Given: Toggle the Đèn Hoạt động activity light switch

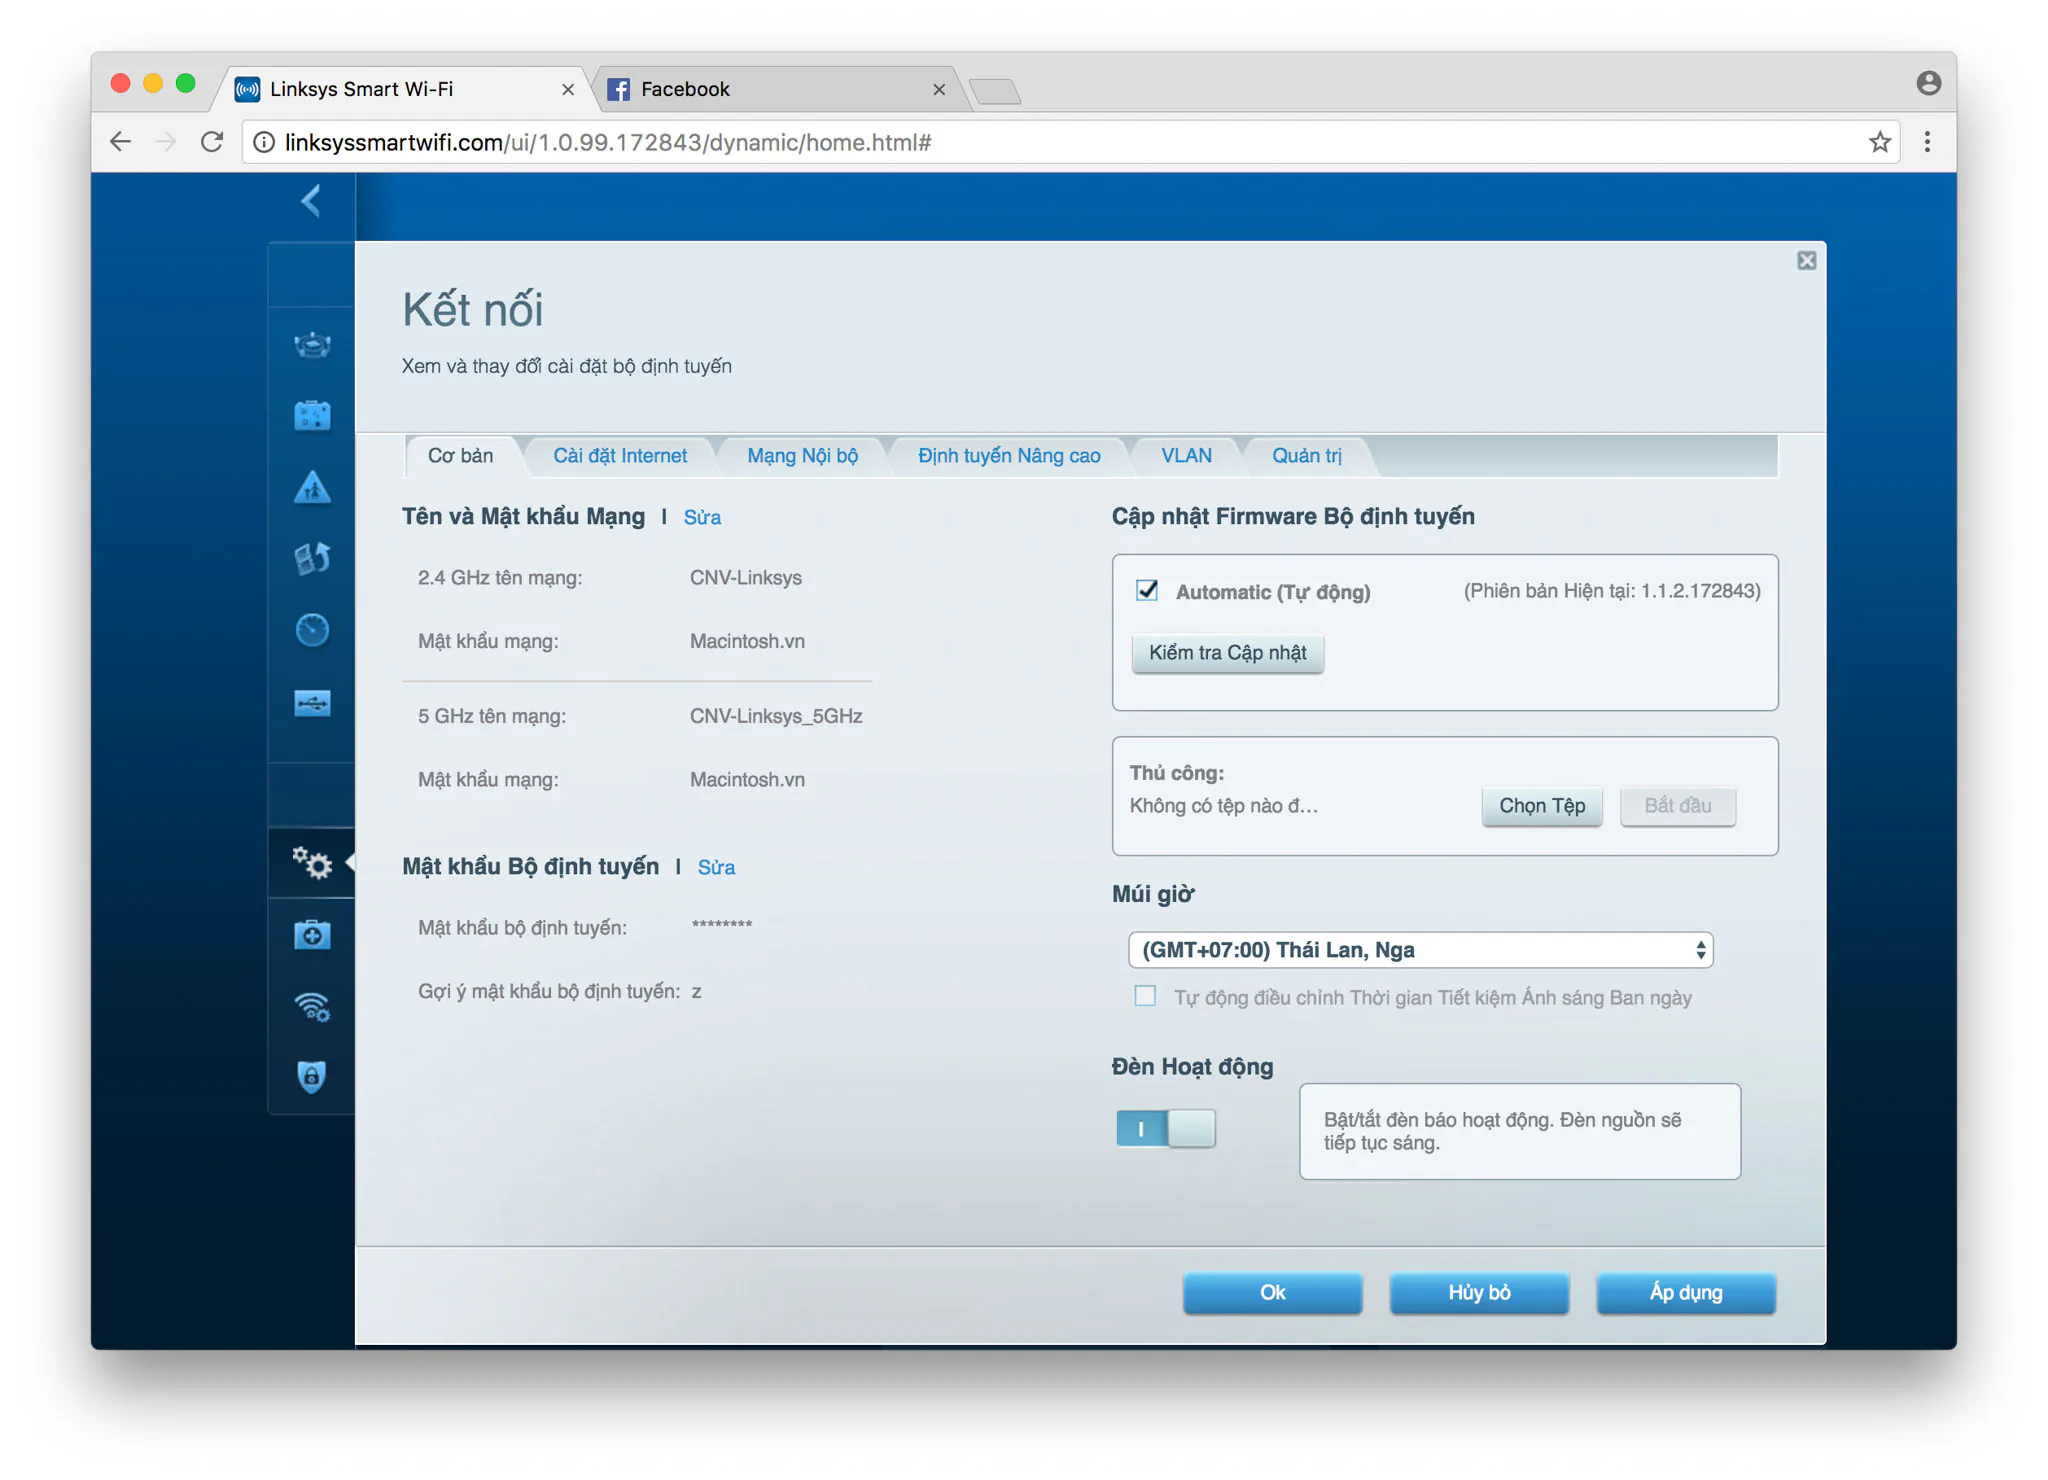Looking at the screenshot, I should 1166,1129.
